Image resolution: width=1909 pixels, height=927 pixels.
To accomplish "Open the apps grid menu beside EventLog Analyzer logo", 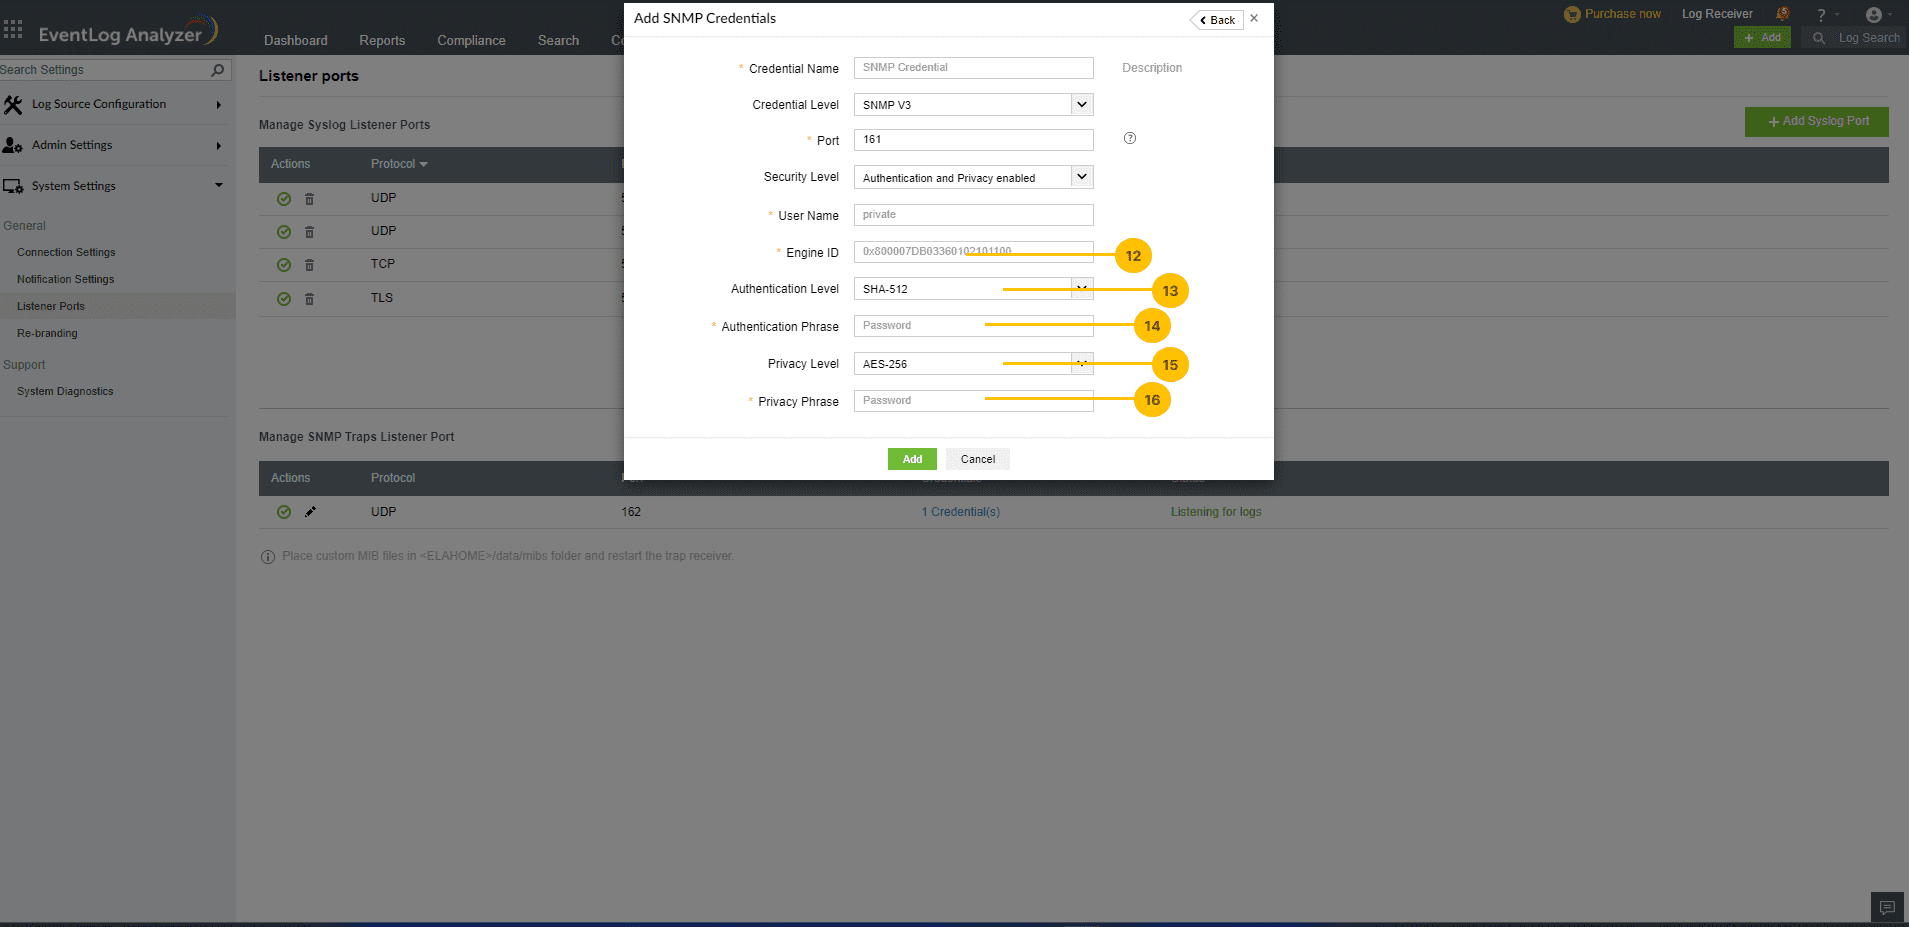I will (x=13, y=28).
